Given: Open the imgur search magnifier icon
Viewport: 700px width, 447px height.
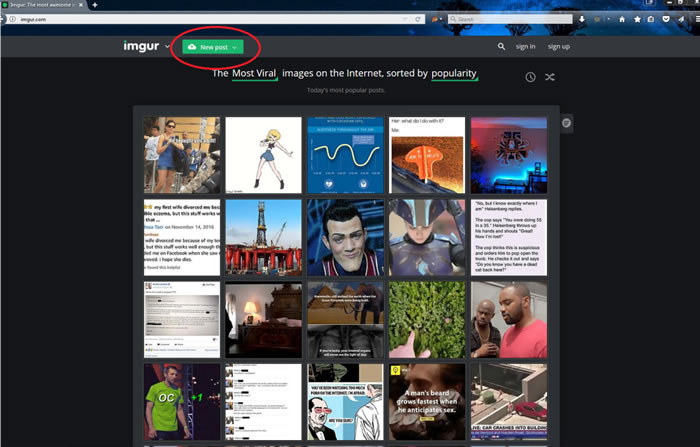Looking at the screenshot, I should 501,46.
